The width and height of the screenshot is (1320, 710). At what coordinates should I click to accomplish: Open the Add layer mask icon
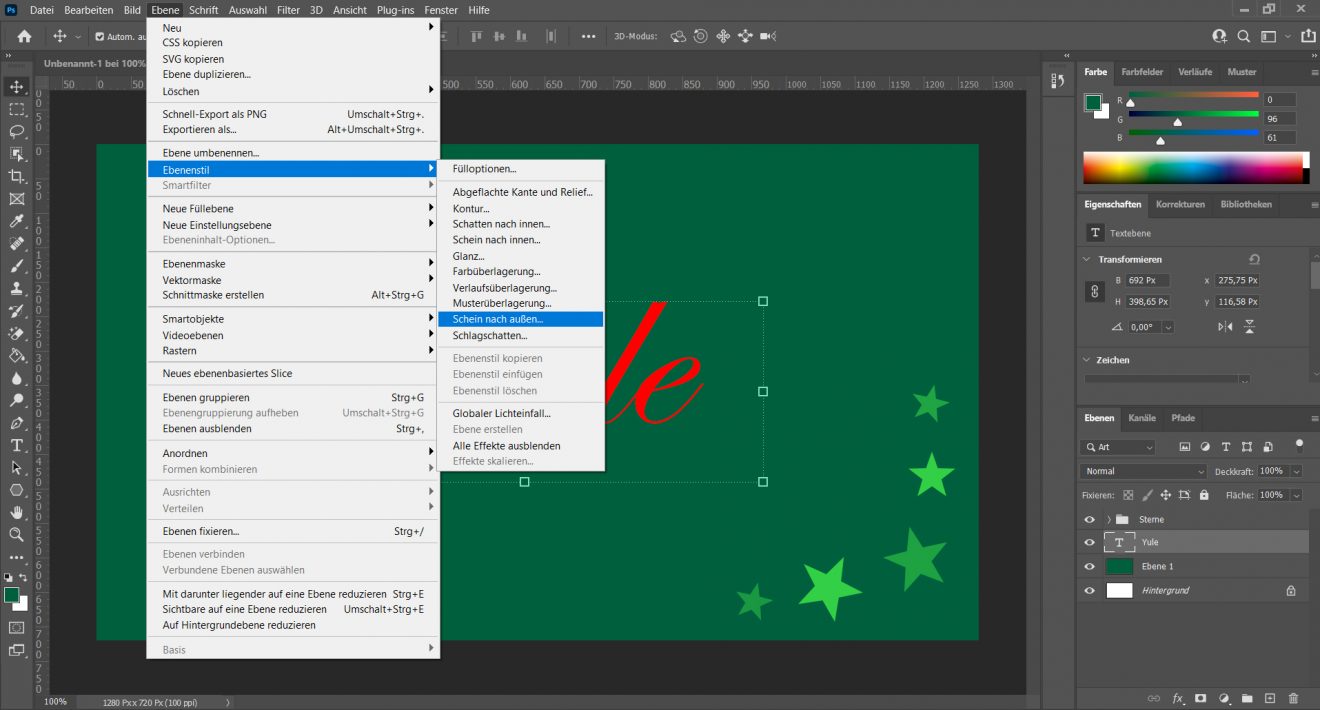tap(1200, 699)
